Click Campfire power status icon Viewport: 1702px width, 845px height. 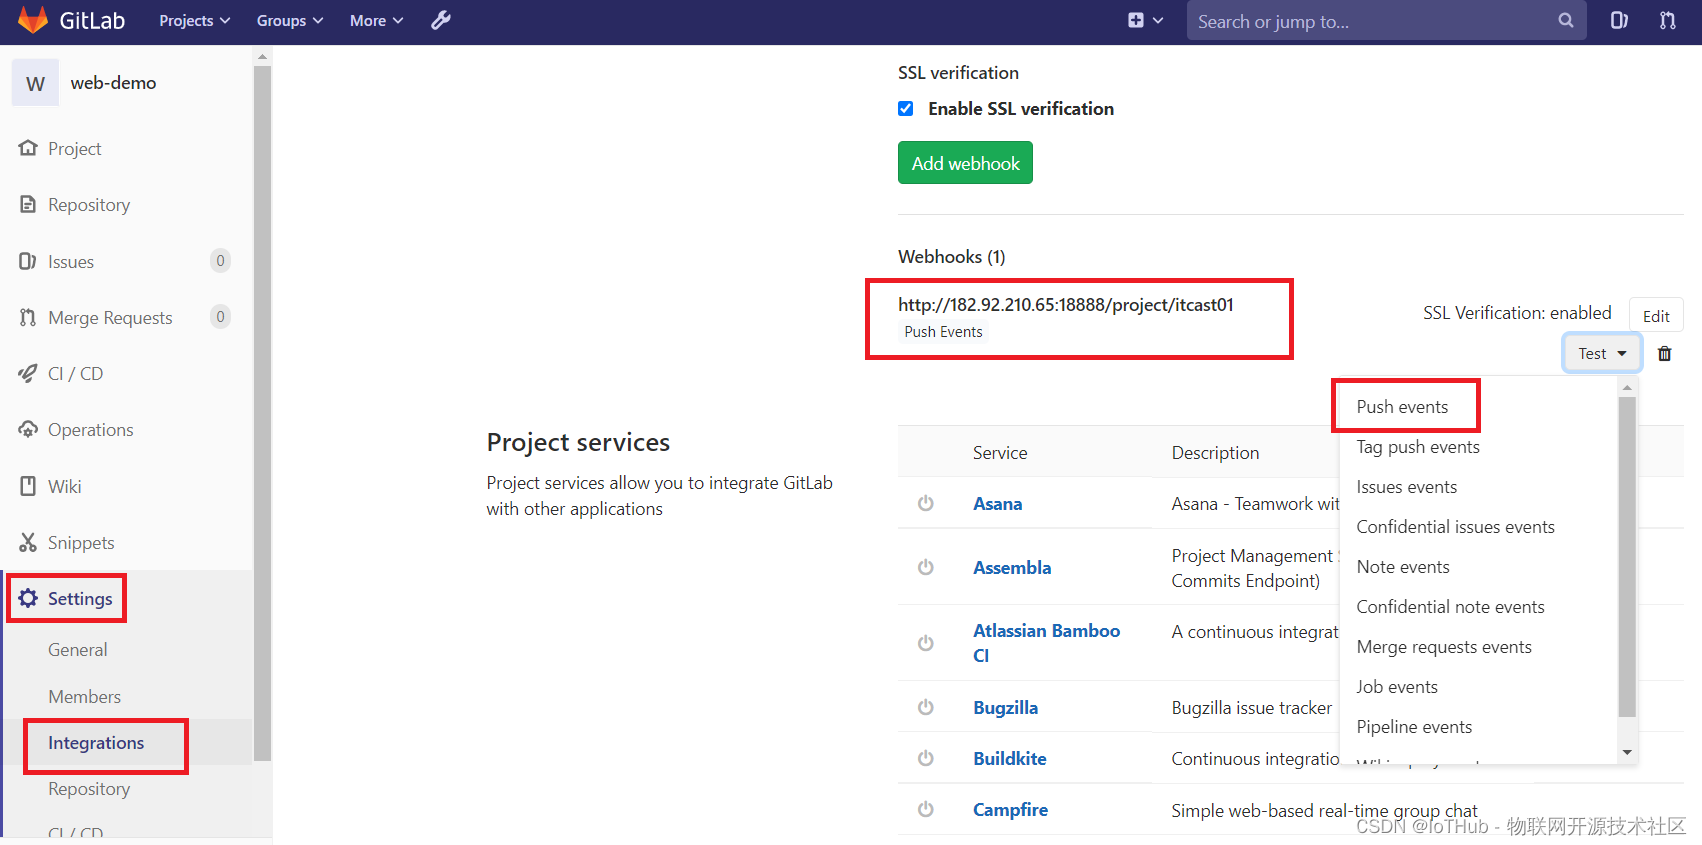pyautogui.click(x=926, y=809)
